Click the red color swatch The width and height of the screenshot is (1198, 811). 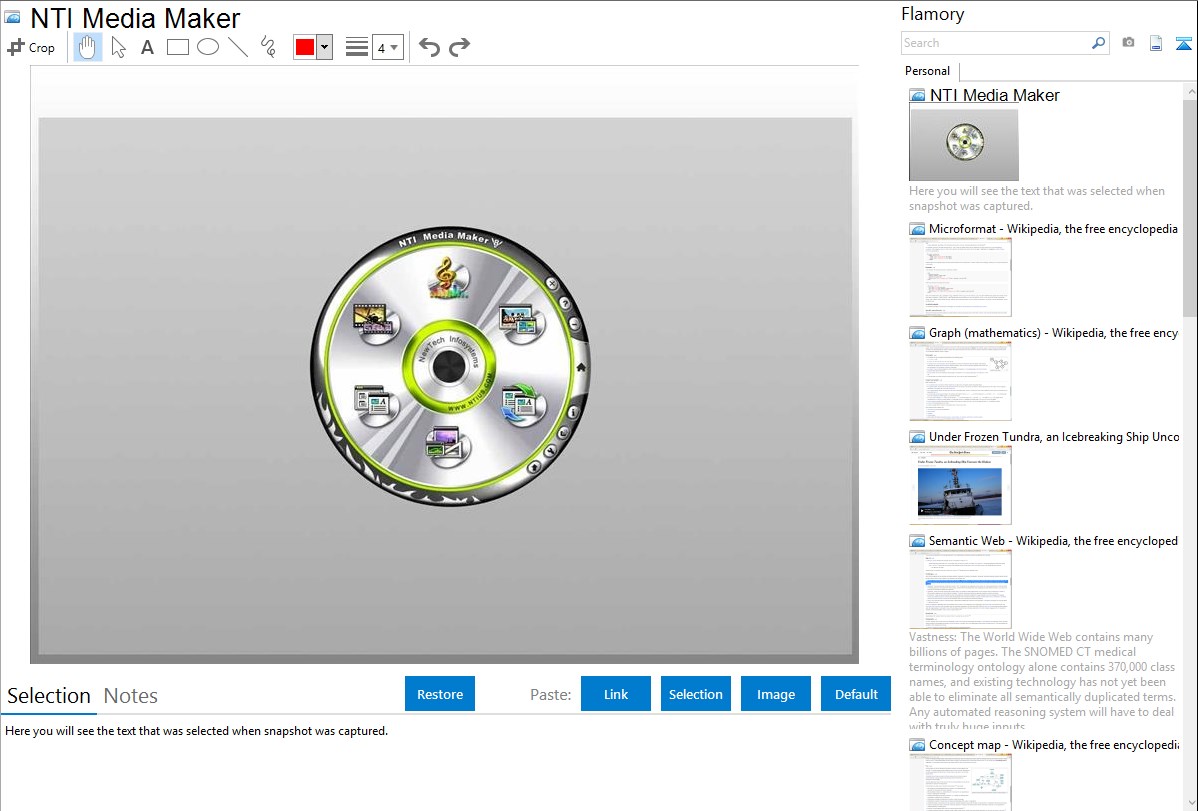click(305, 47)
